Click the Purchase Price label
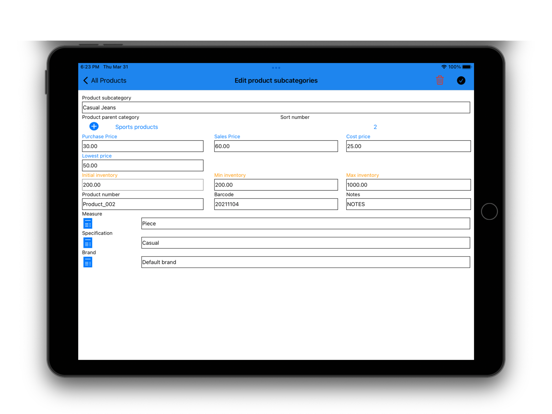This screenshot has width=552, height=414. click(x=100, y=136)
